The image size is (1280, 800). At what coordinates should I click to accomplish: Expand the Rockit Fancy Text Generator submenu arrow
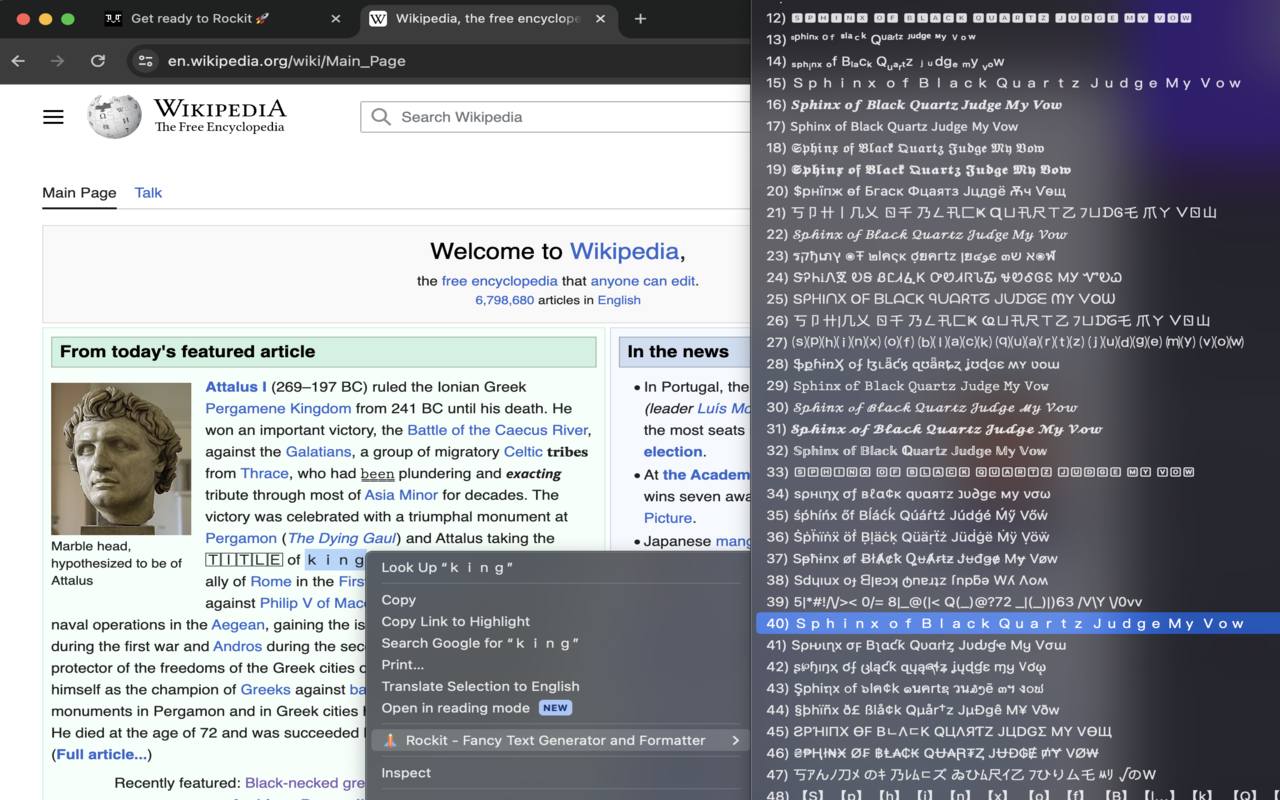pyautogui.click(x=735, y=741)
